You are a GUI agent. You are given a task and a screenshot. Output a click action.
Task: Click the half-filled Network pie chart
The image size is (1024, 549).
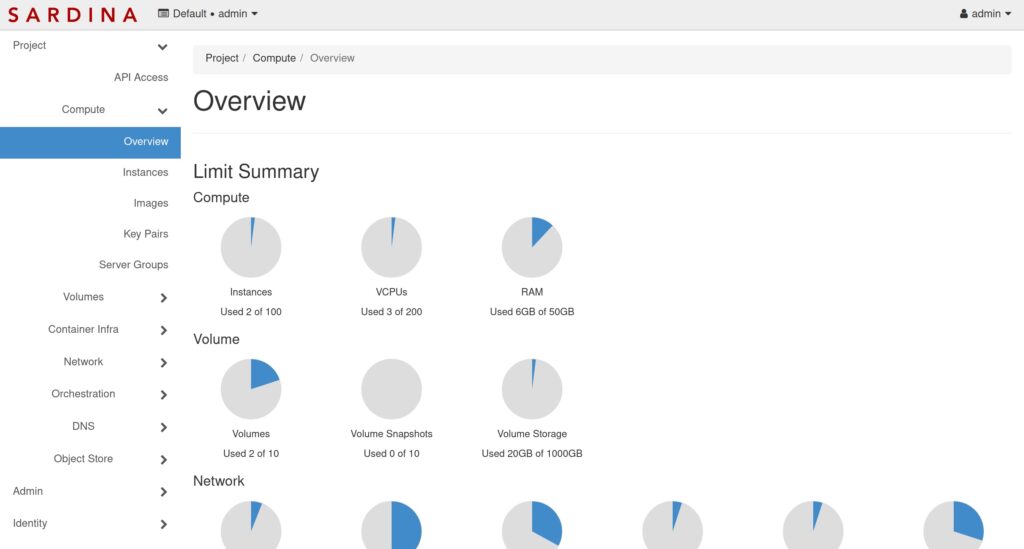click(391, 525)
